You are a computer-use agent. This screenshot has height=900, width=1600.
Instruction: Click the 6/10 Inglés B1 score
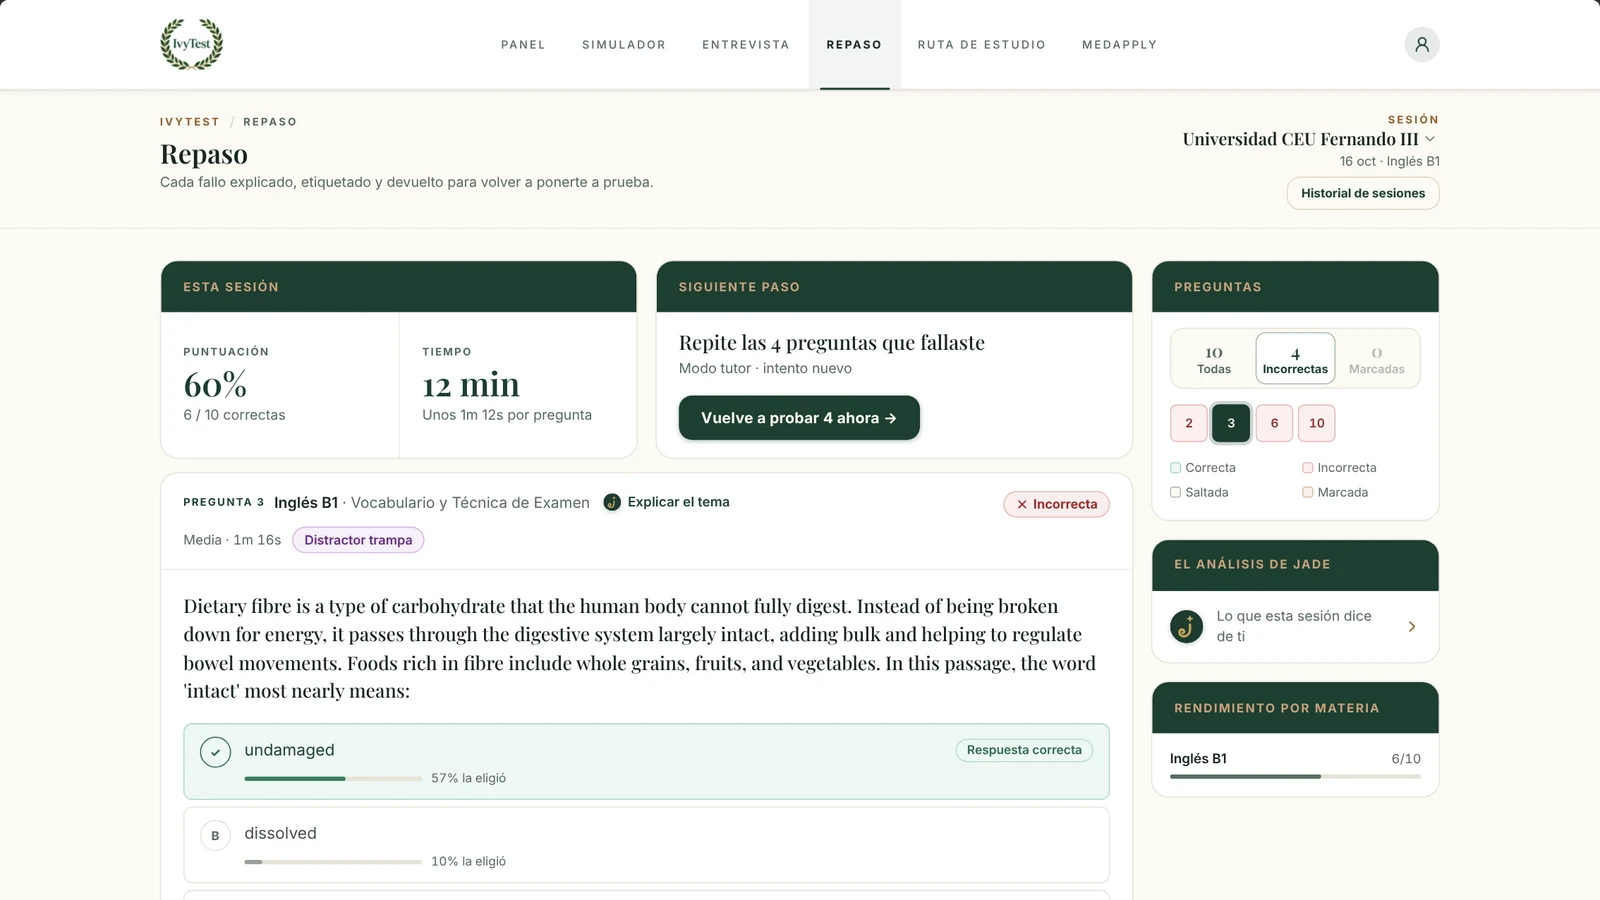(x=1406, y=759)
